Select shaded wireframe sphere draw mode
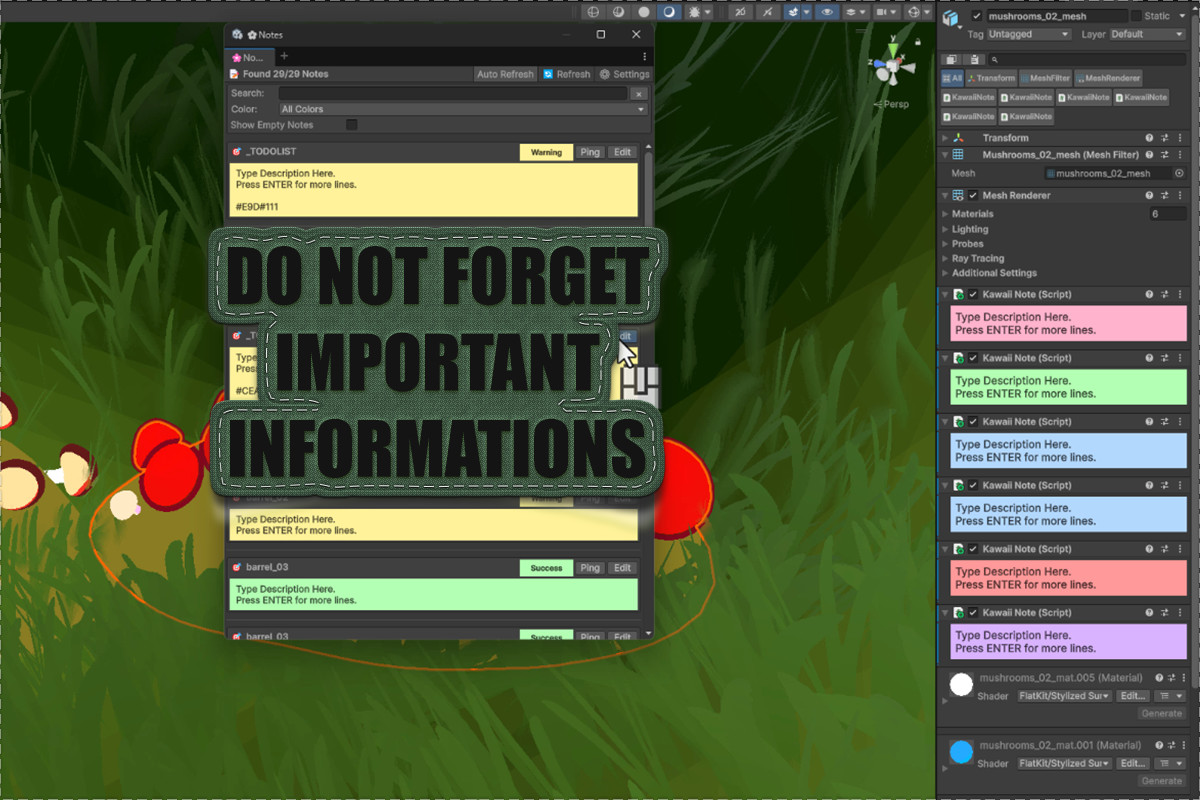Viewport: 1200px width, 800px height. pos(619,12)
